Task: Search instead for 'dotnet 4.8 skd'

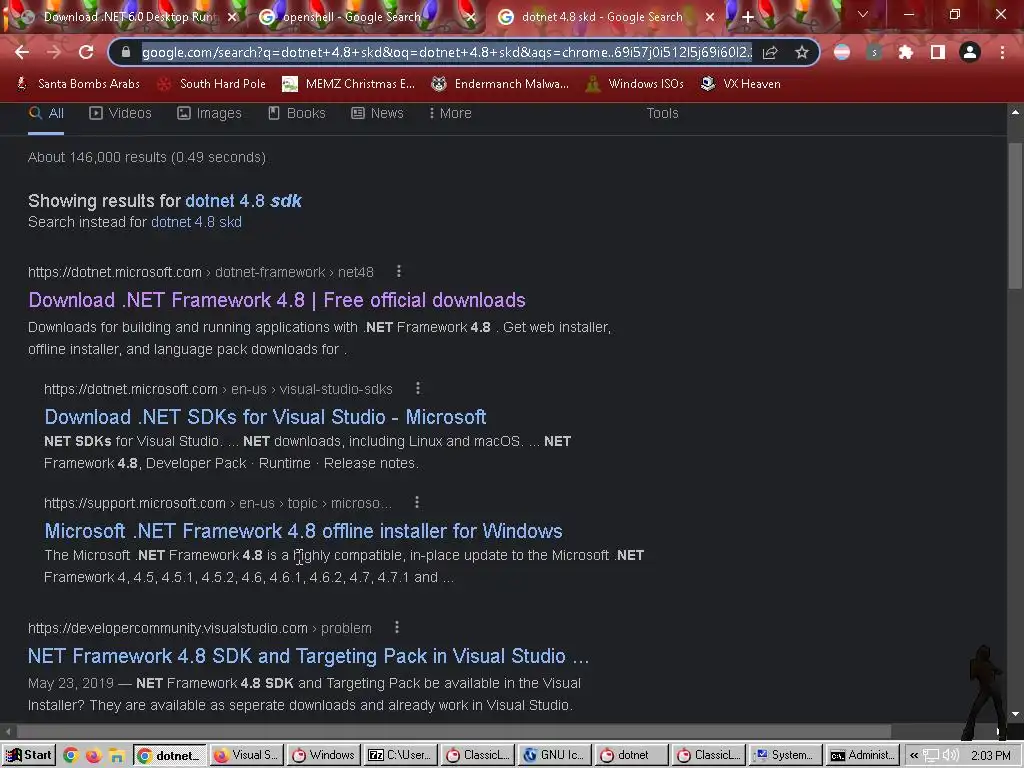Action: 197,222
